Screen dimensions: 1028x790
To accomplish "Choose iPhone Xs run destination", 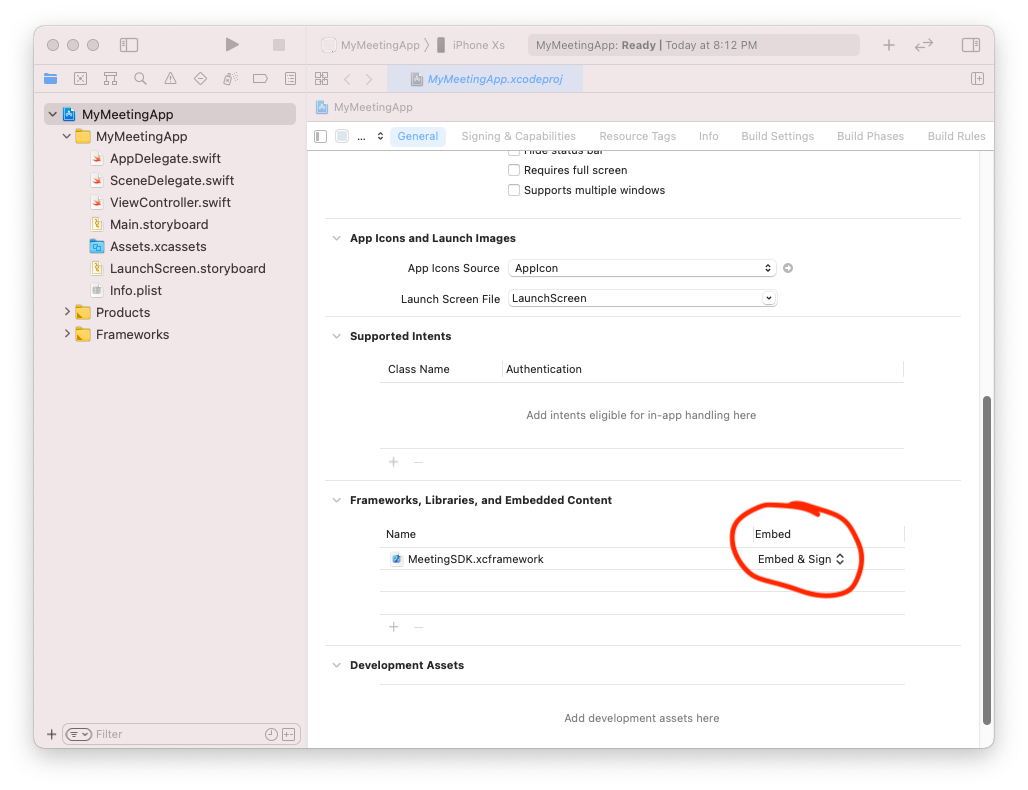I will (x=471, y=45).
